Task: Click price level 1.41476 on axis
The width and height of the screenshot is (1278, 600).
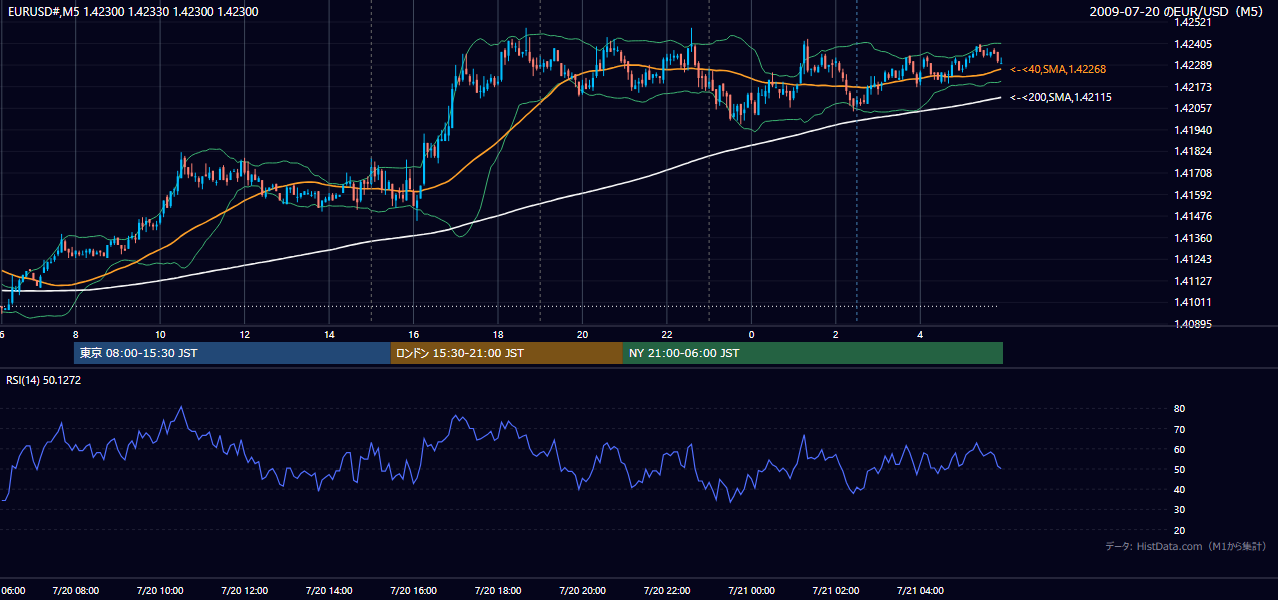Action: click(1193, 216)
